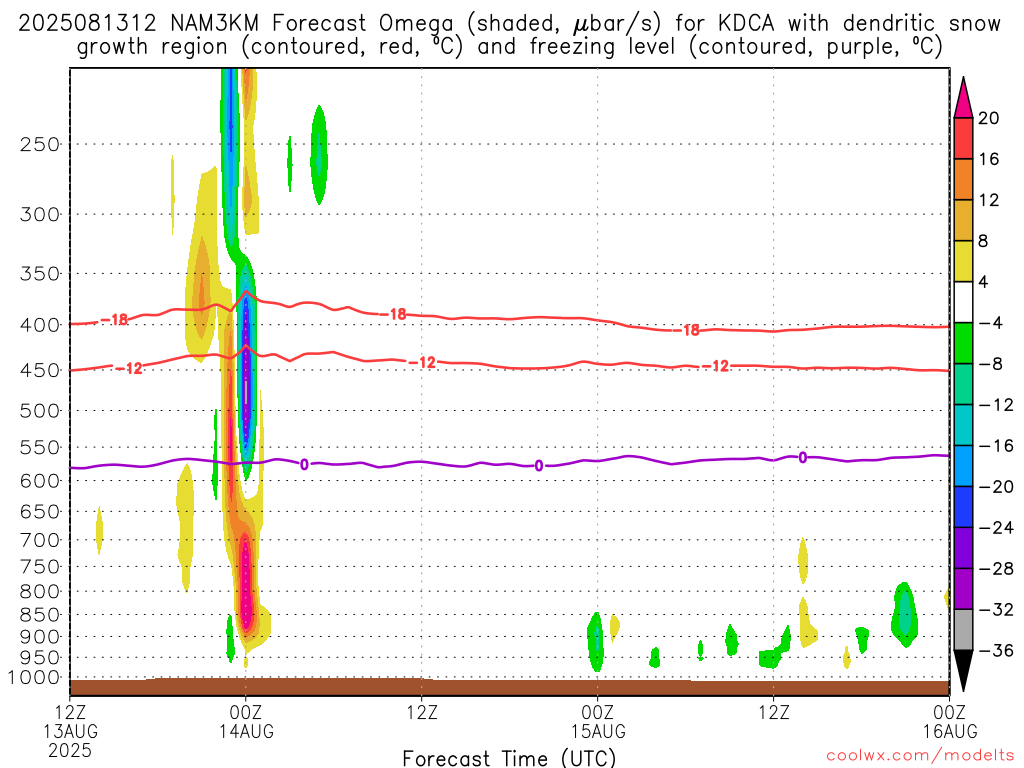Click the color bar value label 20
The height and width of the screenshot is (768, 1024).
click(988, 118)
